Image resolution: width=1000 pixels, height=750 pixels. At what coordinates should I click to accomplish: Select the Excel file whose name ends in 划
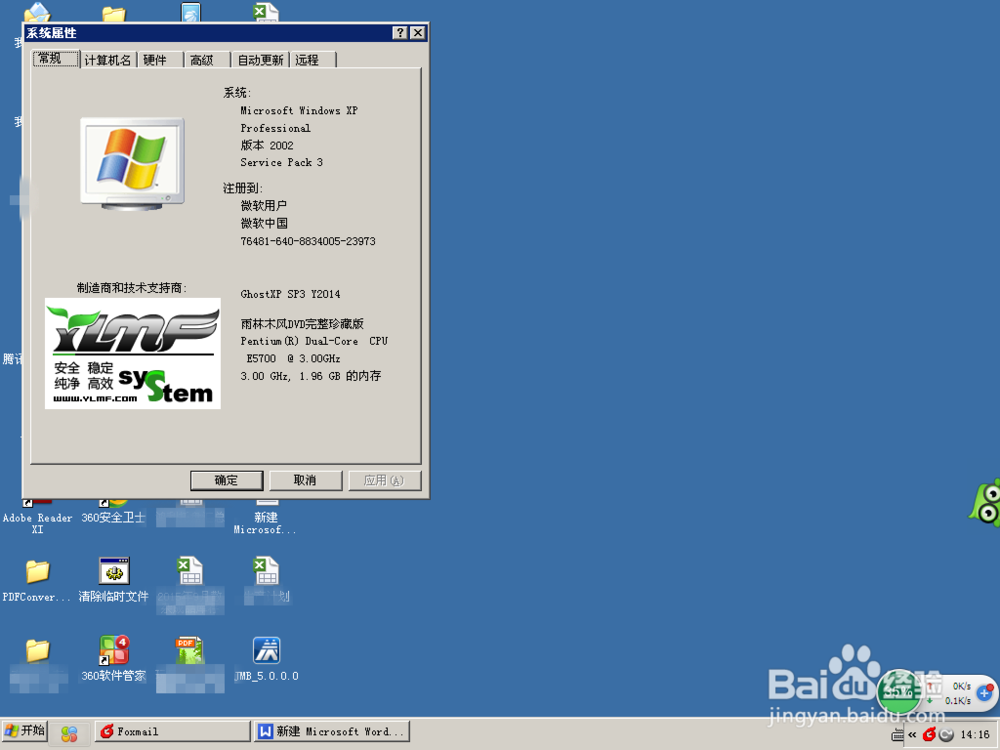coord(267,580)
